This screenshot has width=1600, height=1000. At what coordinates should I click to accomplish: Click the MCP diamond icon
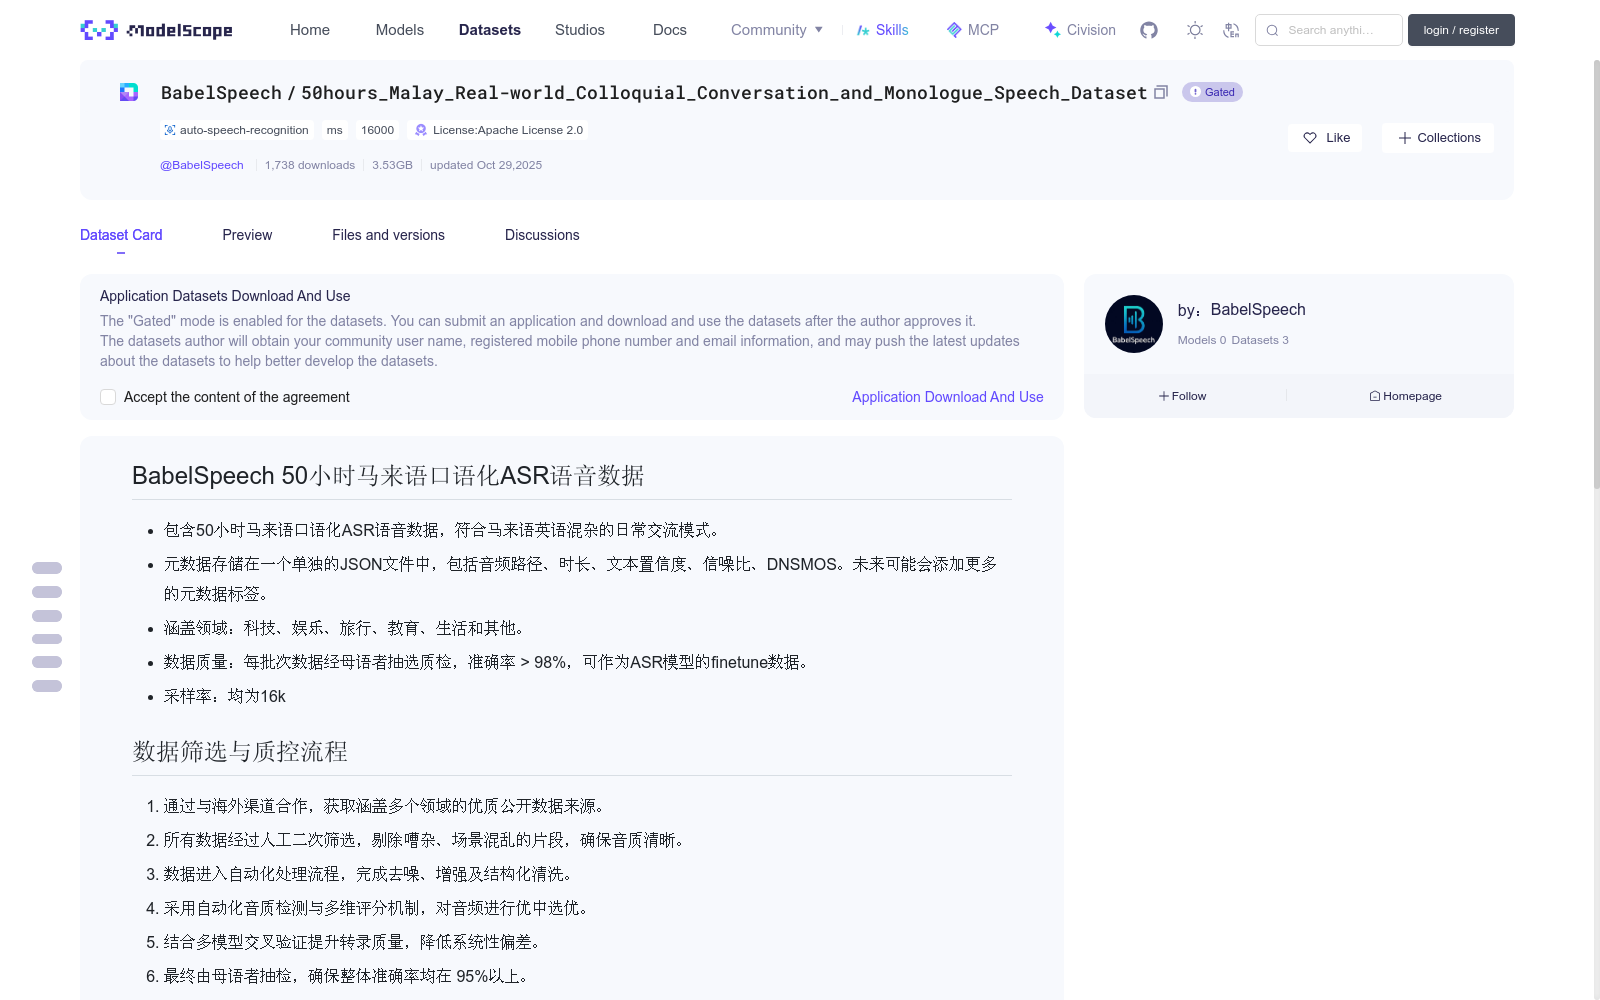point(954,30)
